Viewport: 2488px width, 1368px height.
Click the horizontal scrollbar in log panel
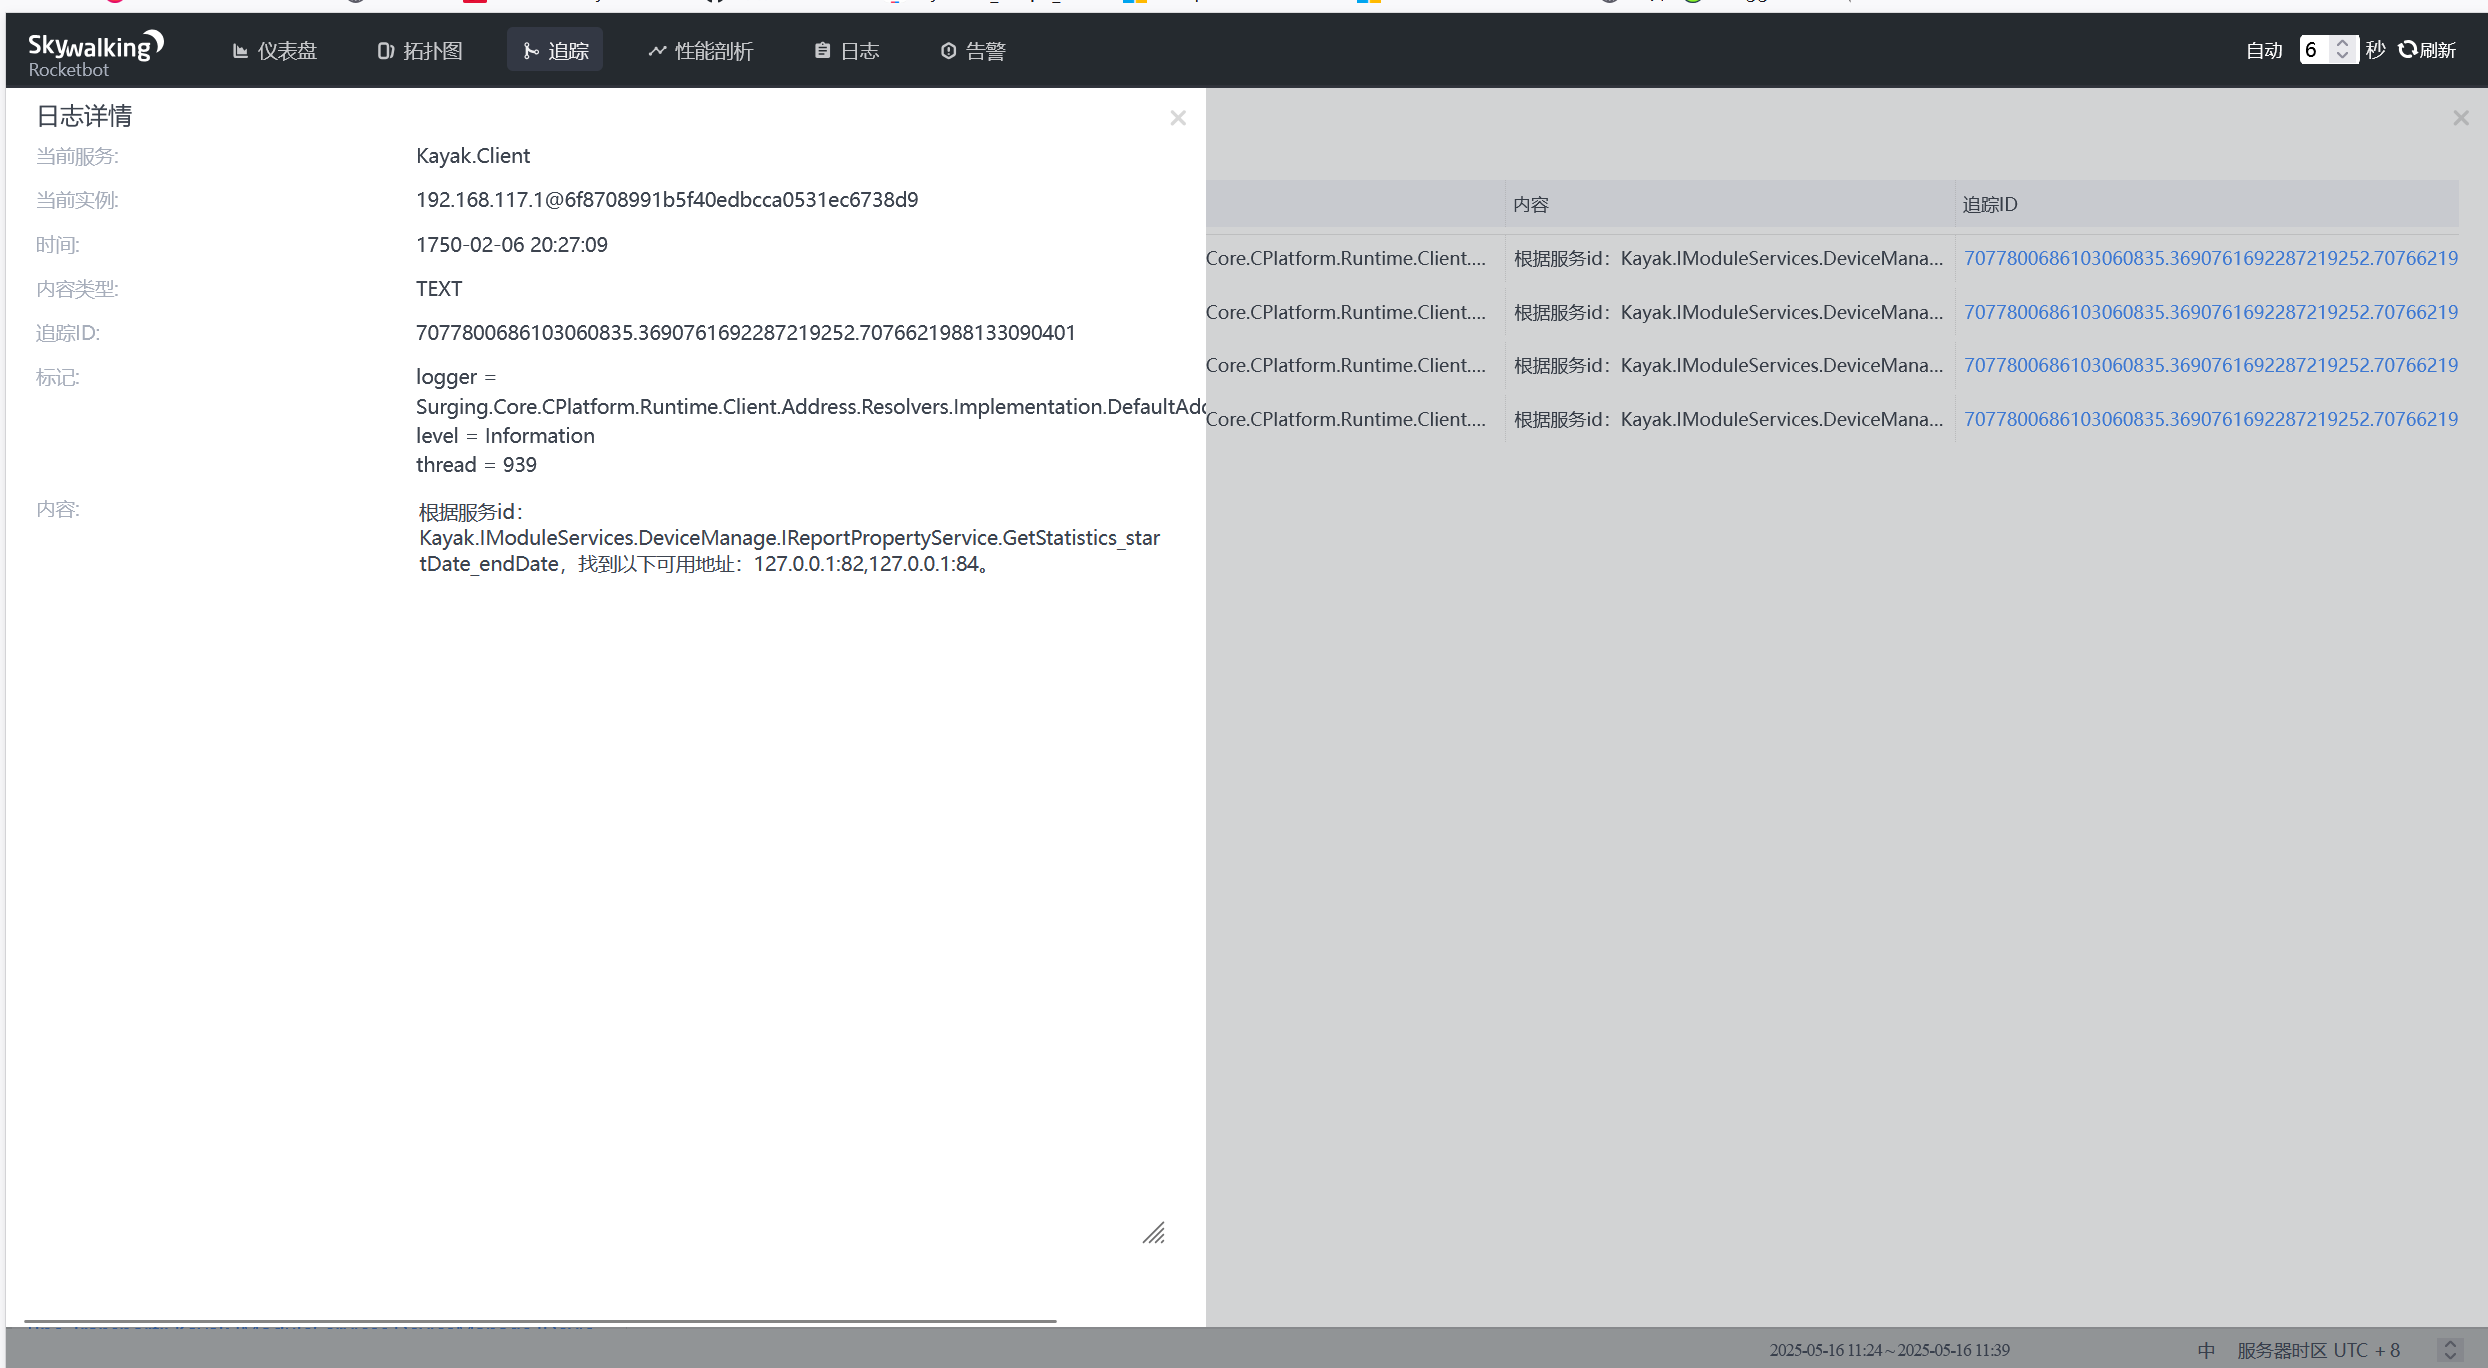540,1321
